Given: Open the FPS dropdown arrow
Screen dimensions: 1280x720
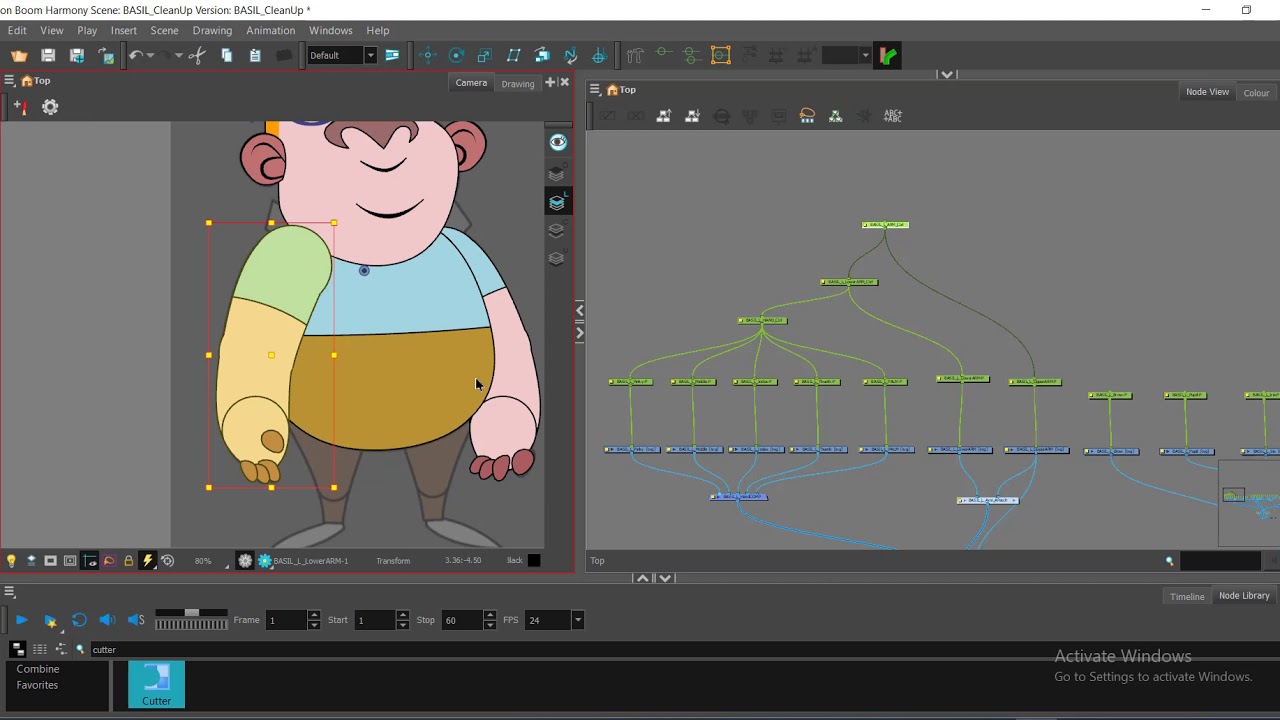Looking at the screenshot, I should pyautogui.click(x=577, y=620).
